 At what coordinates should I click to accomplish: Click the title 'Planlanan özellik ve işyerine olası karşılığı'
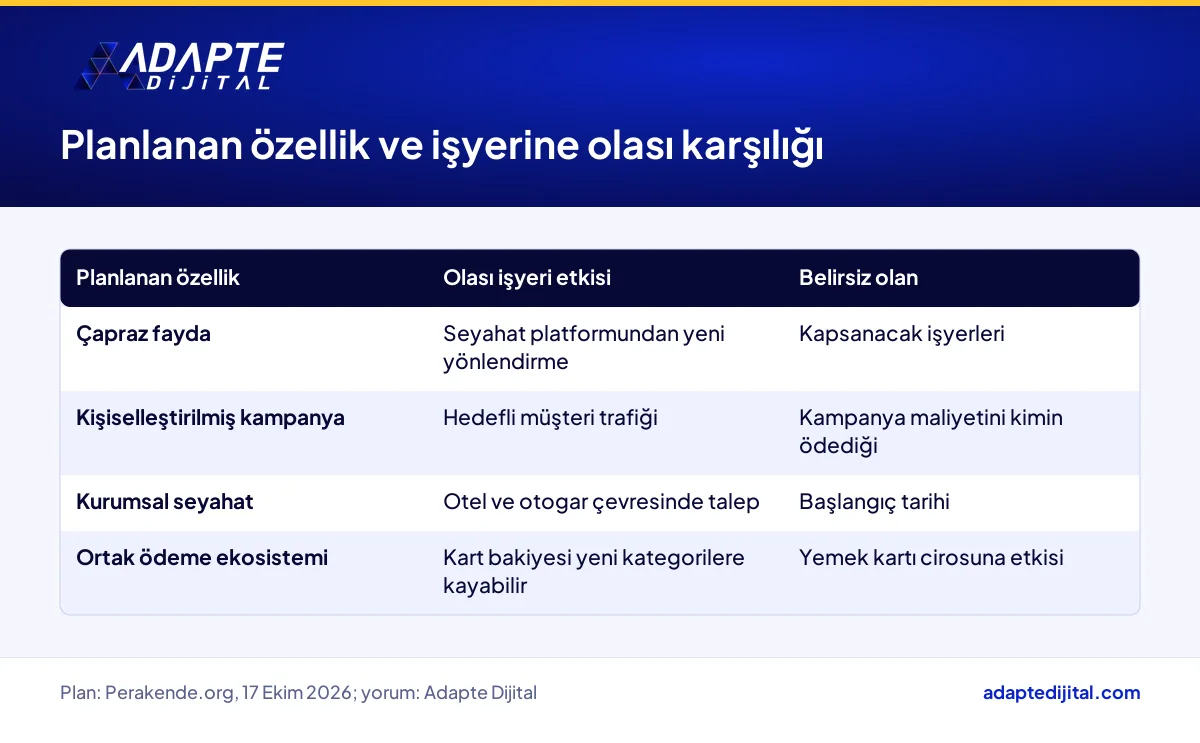[x=442, y=146]
